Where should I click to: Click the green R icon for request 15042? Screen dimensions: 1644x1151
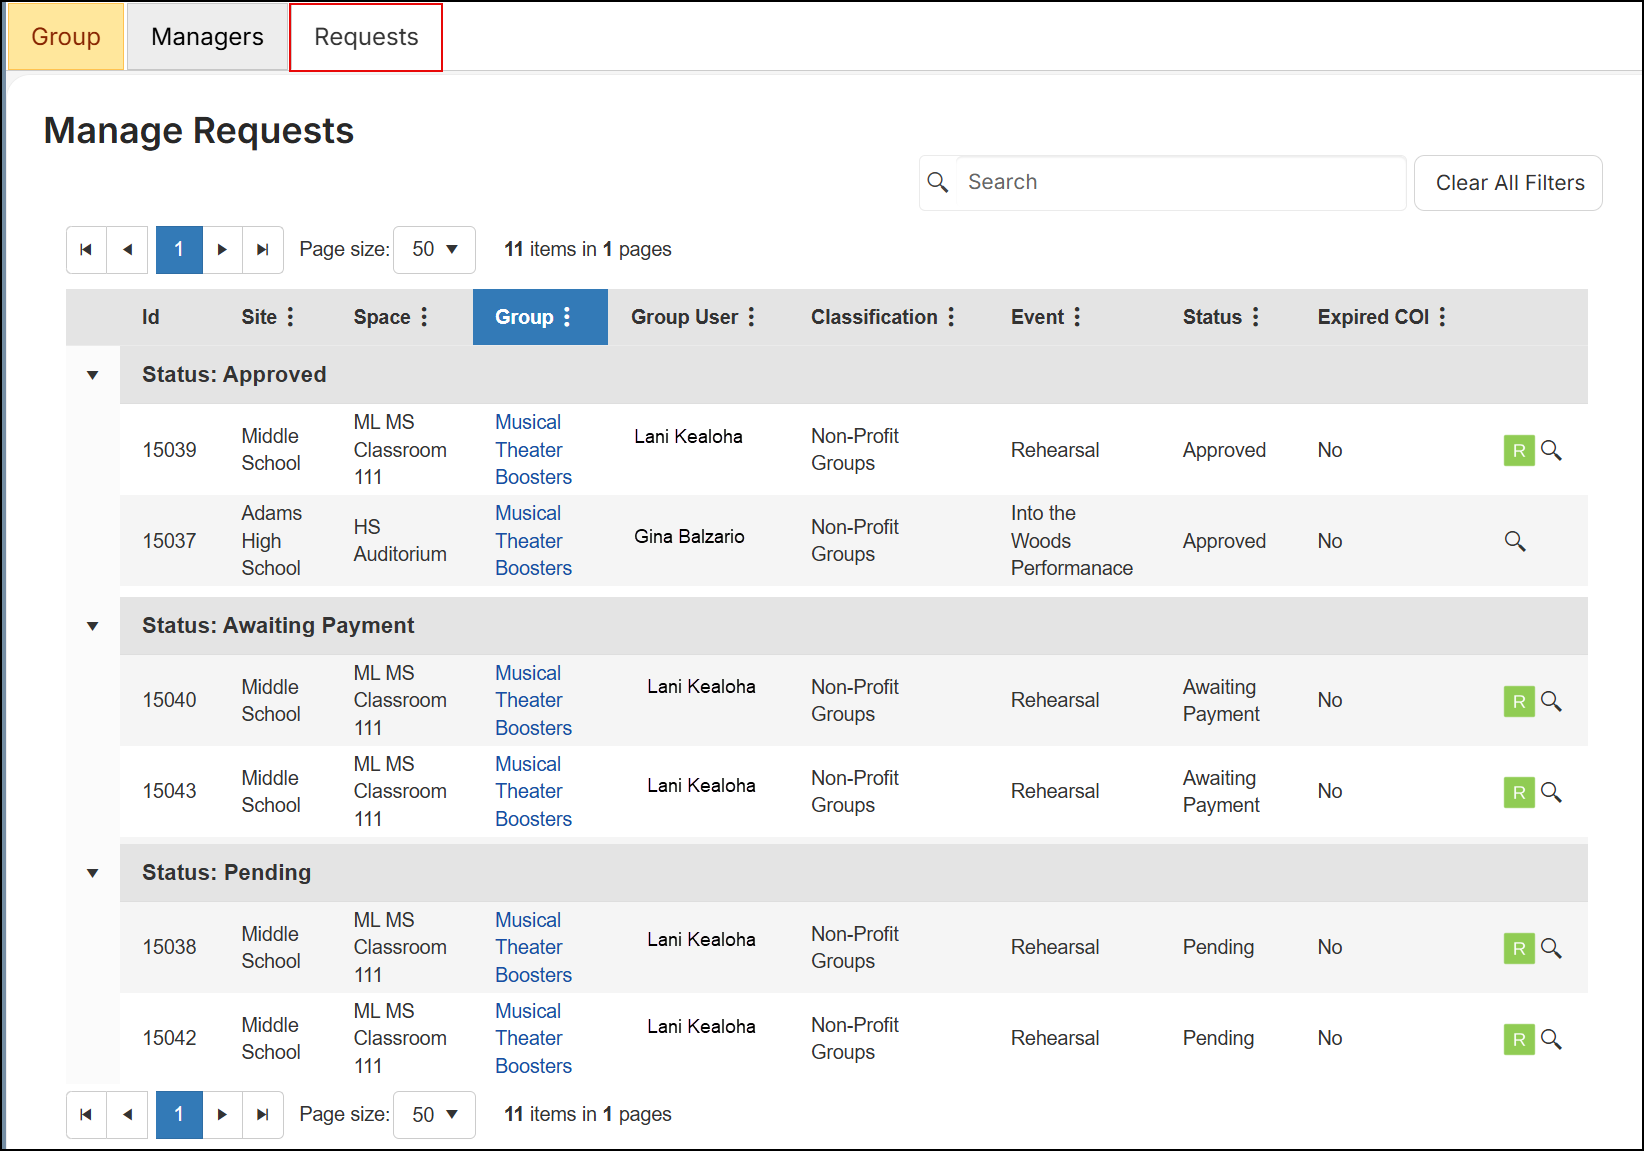point(1519,1039)
